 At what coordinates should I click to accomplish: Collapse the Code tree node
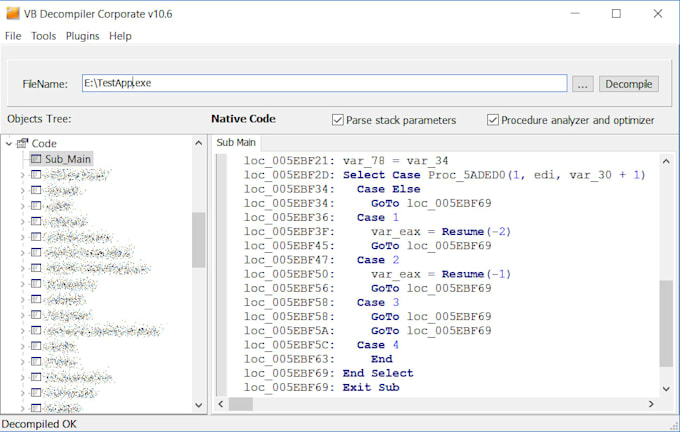point(9,144)
